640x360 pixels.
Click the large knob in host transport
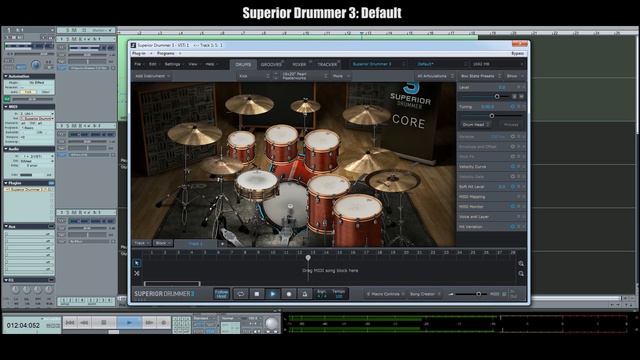tap(271, 323)
